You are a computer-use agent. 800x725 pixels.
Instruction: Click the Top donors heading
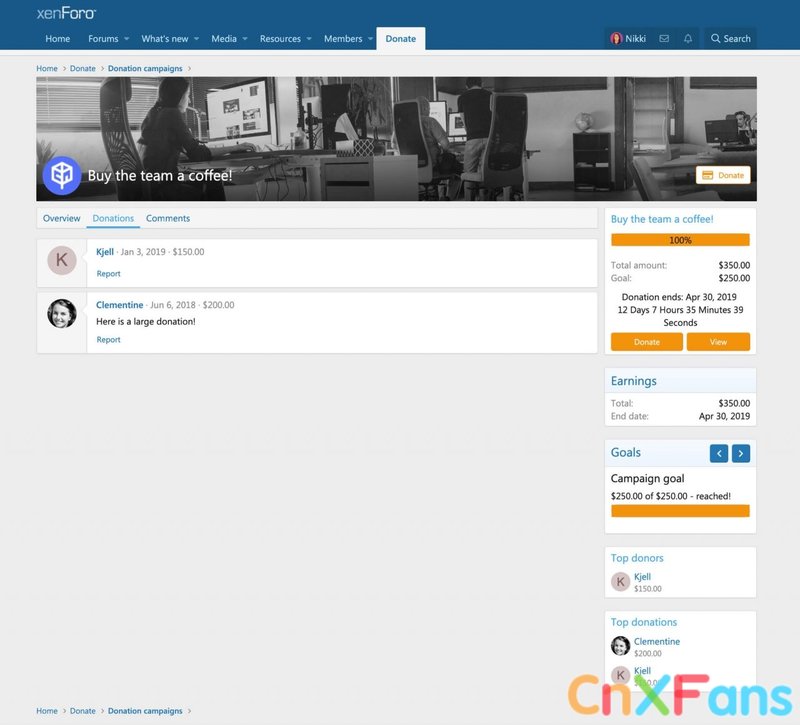click(637, 558)
